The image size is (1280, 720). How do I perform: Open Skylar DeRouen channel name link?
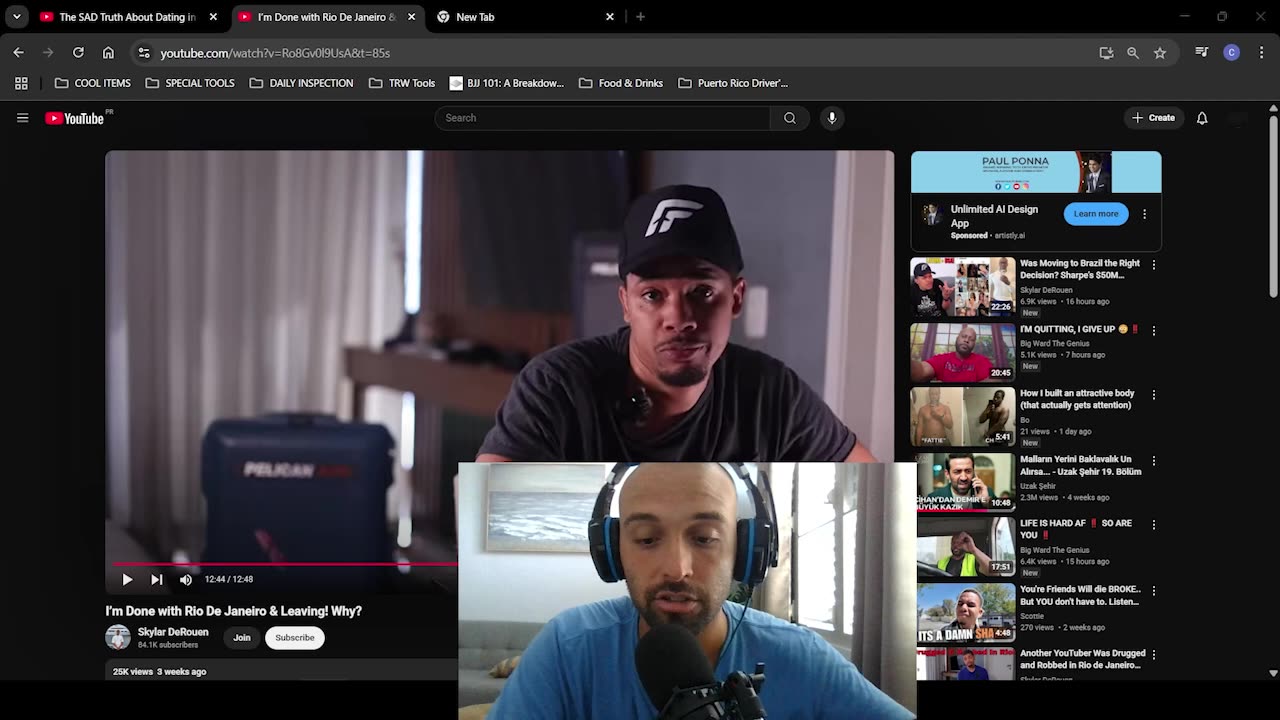coord(173,632)
